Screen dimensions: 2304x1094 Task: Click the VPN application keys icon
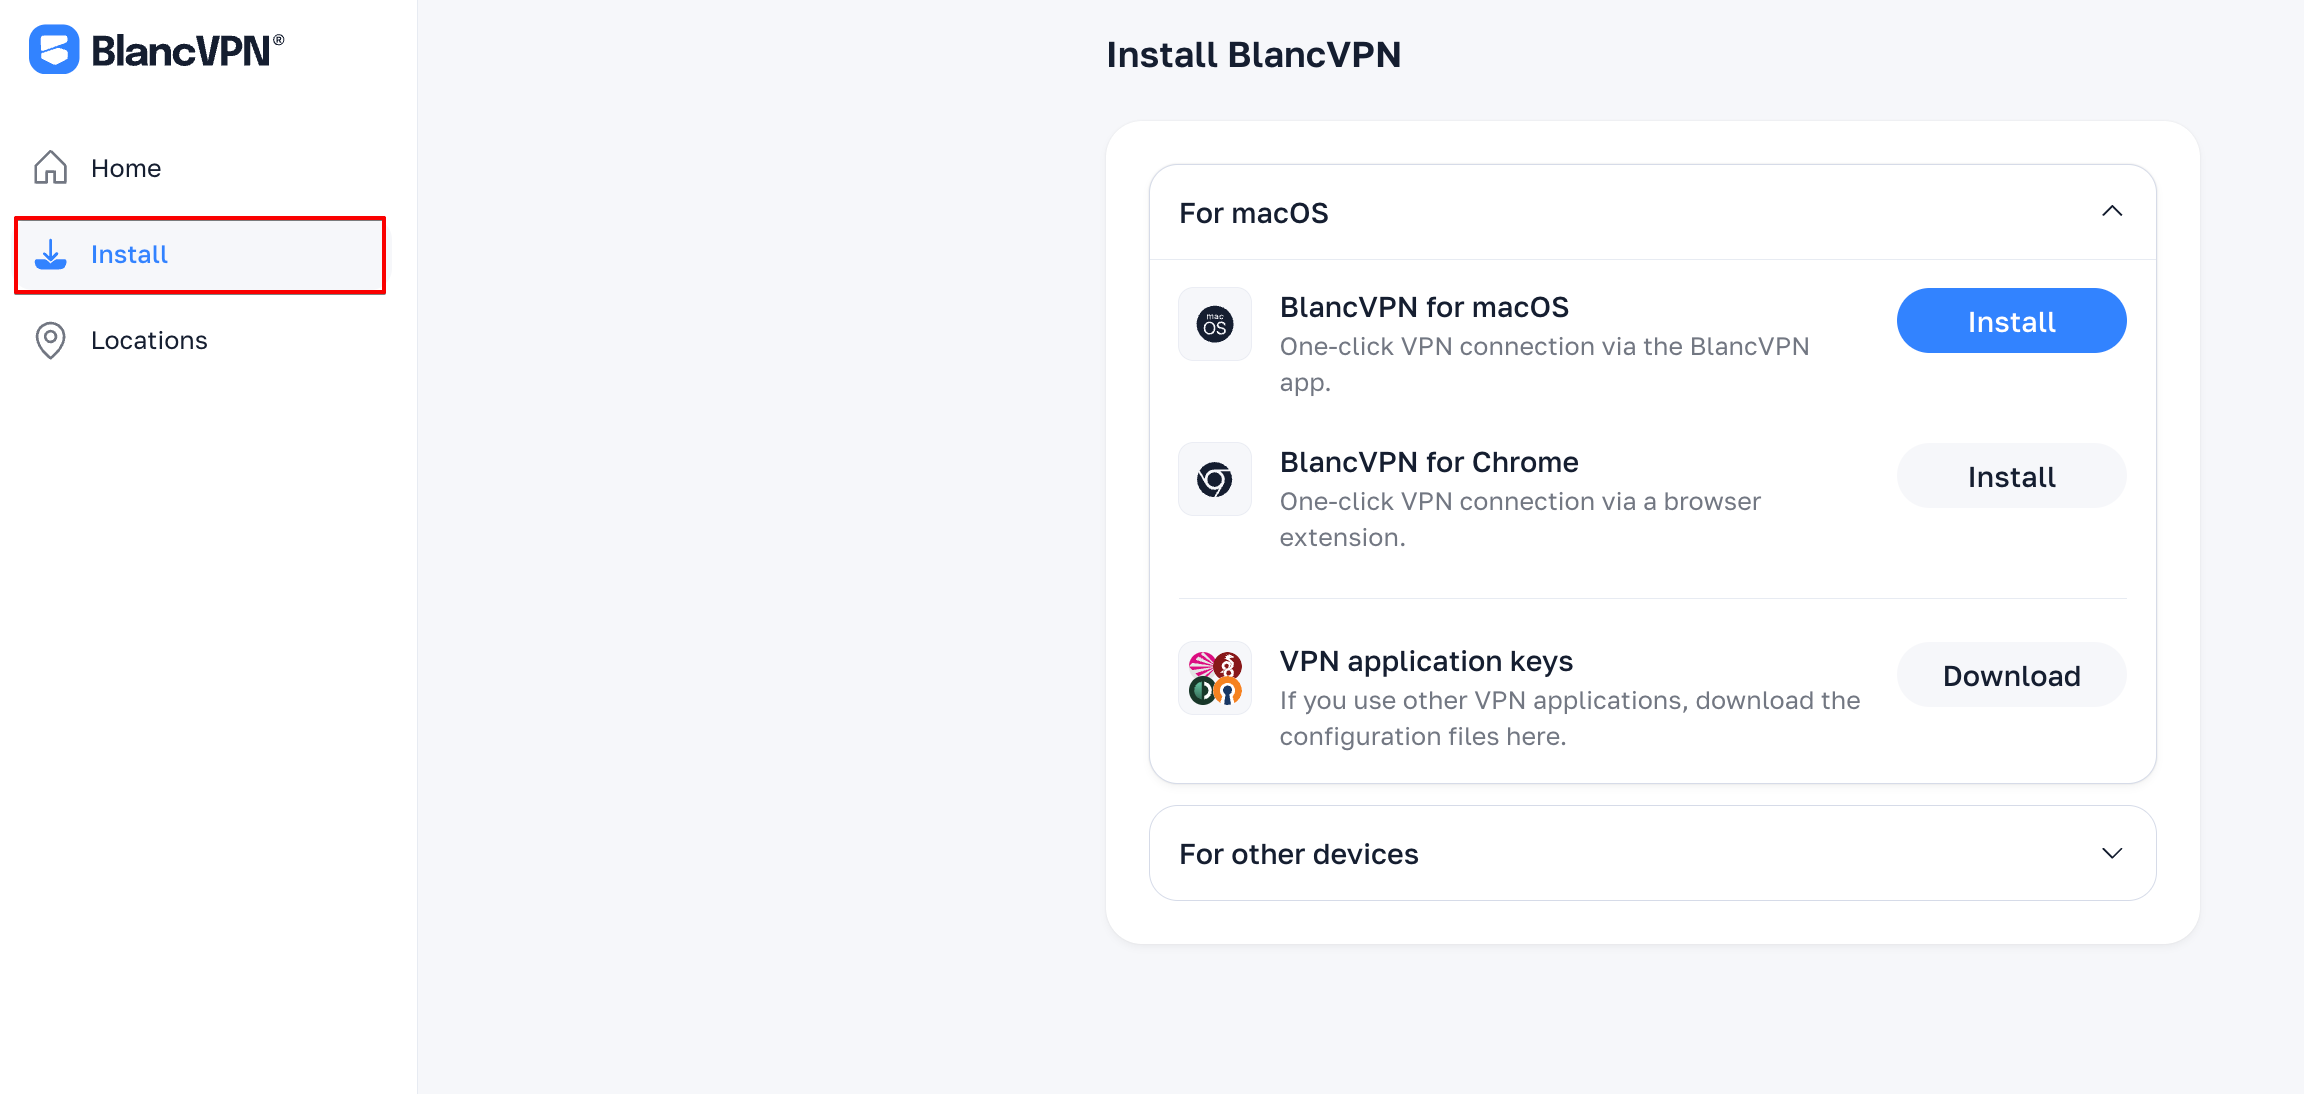[x=1215, y=678]
